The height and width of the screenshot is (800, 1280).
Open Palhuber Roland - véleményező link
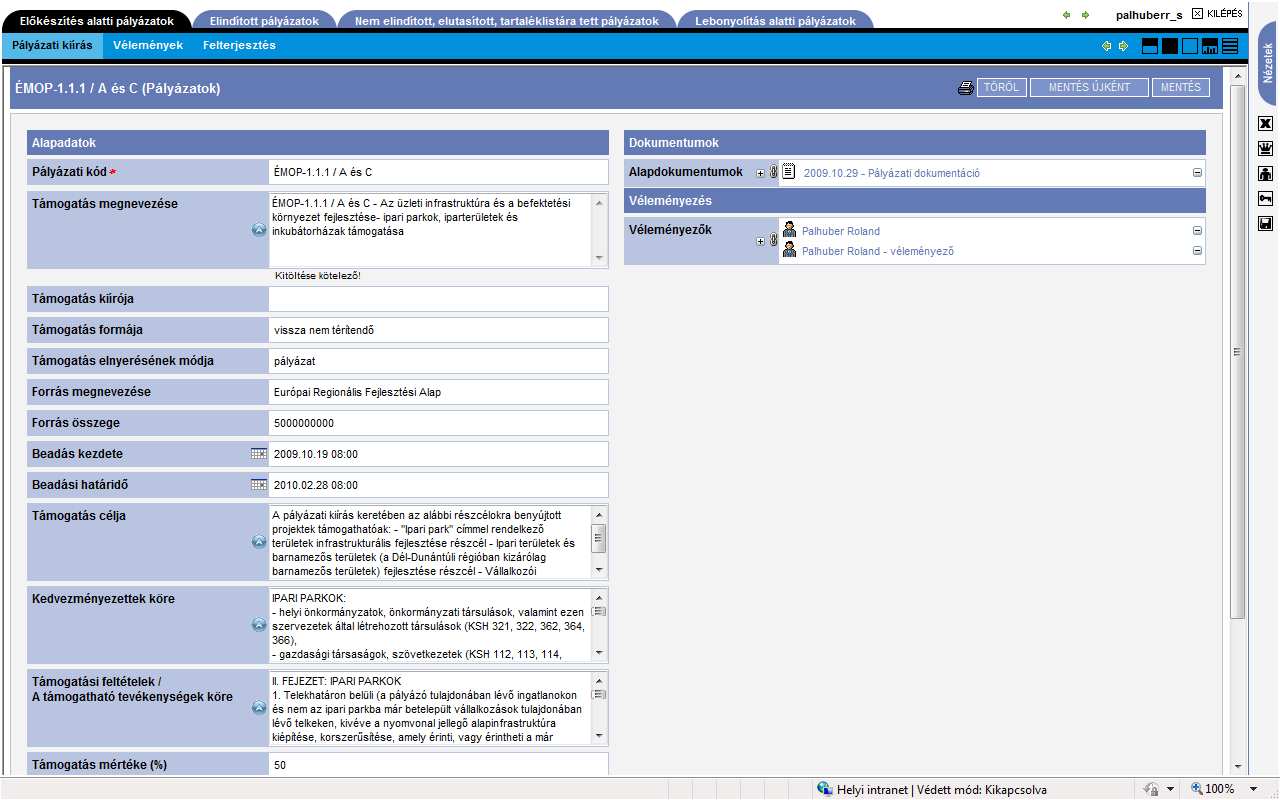tap(878, 251)
